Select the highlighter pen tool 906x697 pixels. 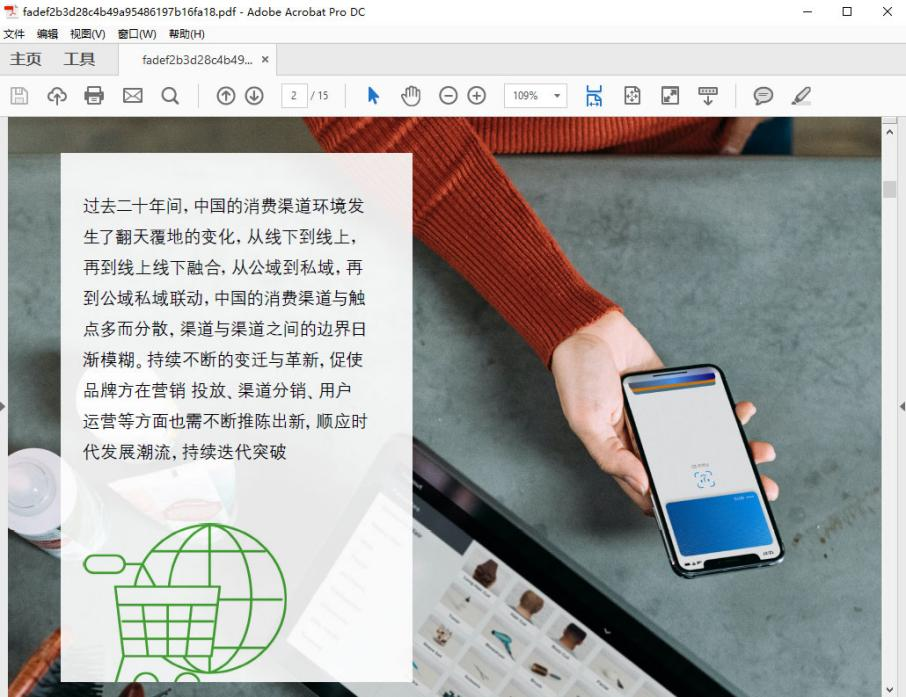tap(801, 96)
